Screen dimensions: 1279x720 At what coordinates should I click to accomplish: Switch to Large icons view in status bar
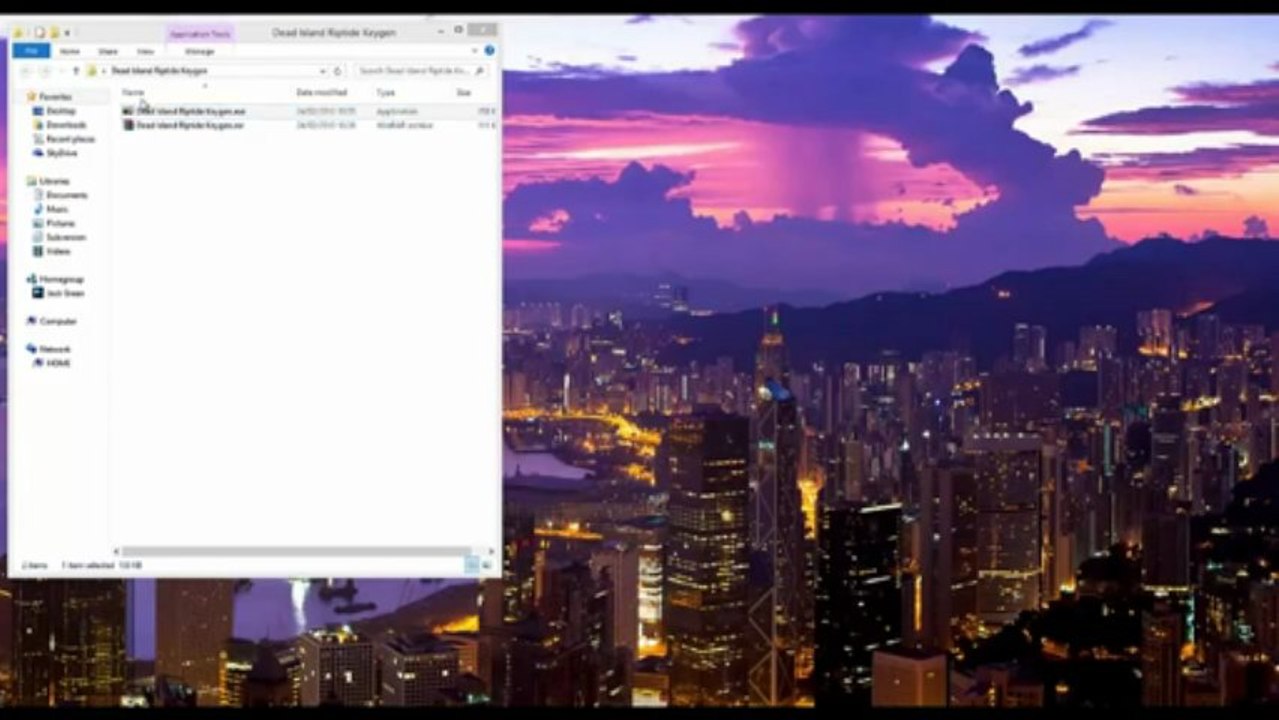pos(487,565)
